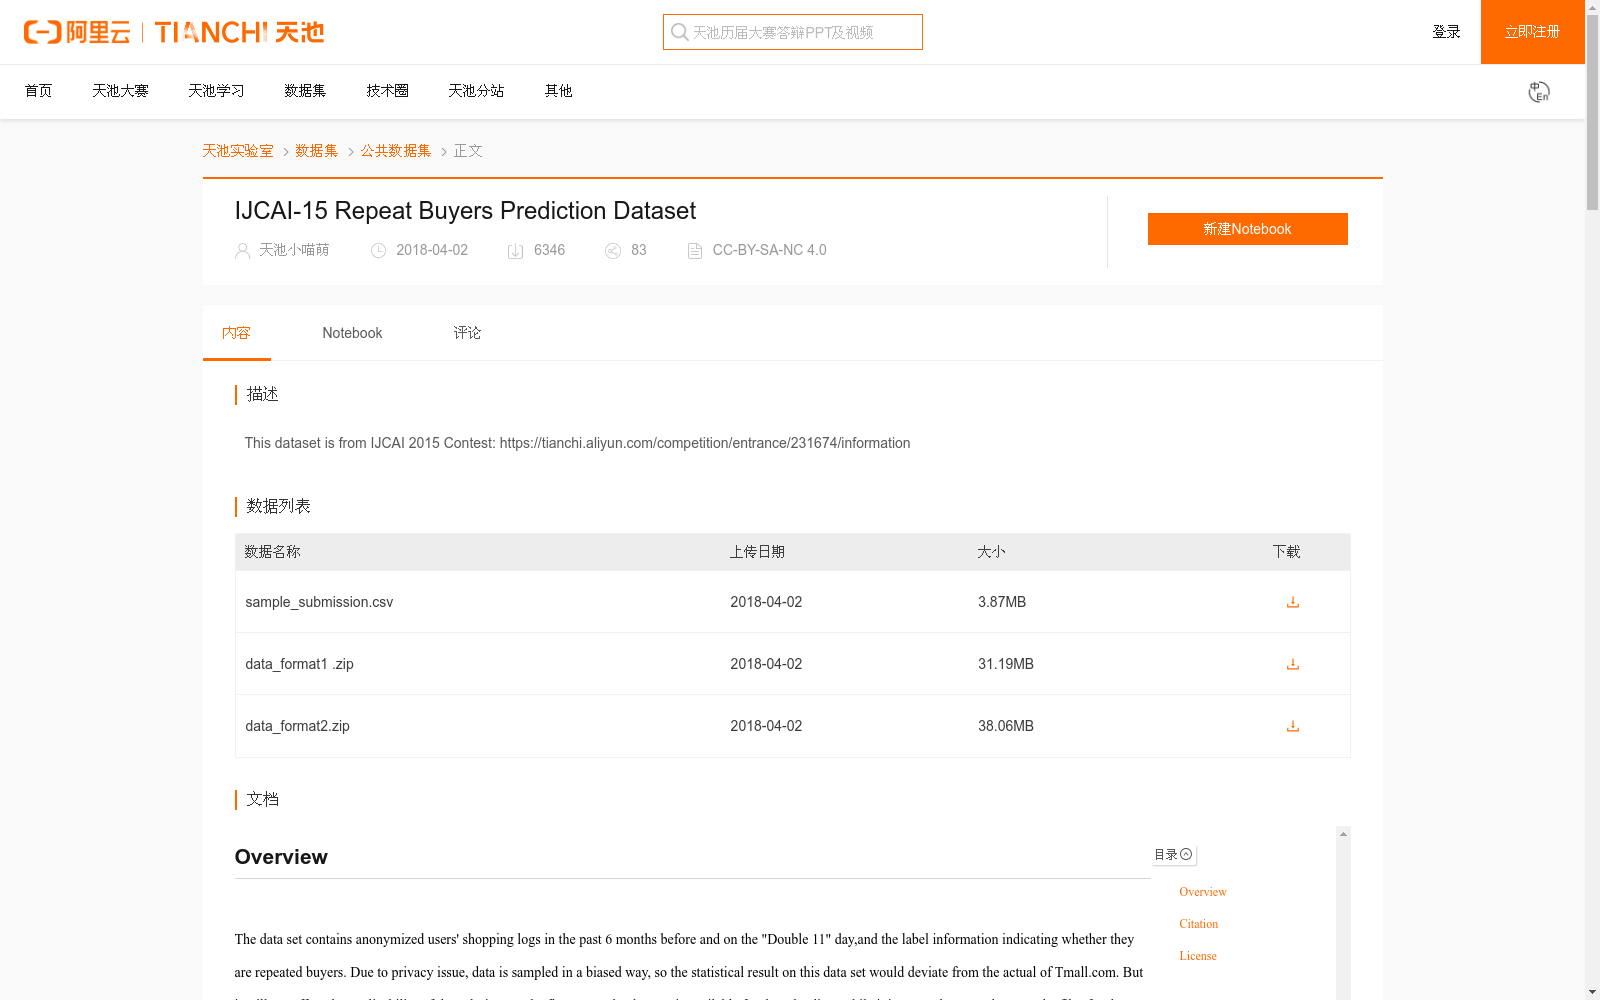Click the Overview document heading
The height and width of the screenshot is (1000, 1600).
coord(281,857)
